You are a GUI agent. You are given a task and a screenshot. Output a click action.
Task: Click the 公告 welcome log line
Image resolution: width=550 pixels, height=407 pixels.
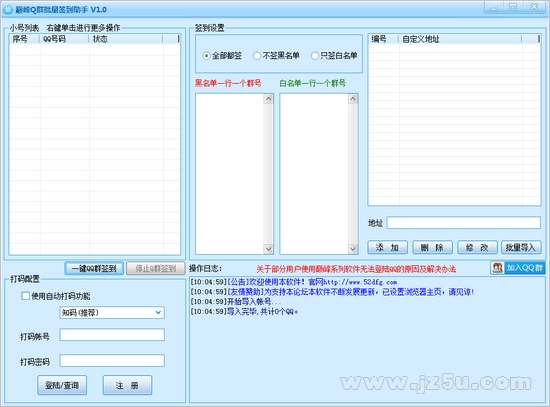tap(294, 282)
